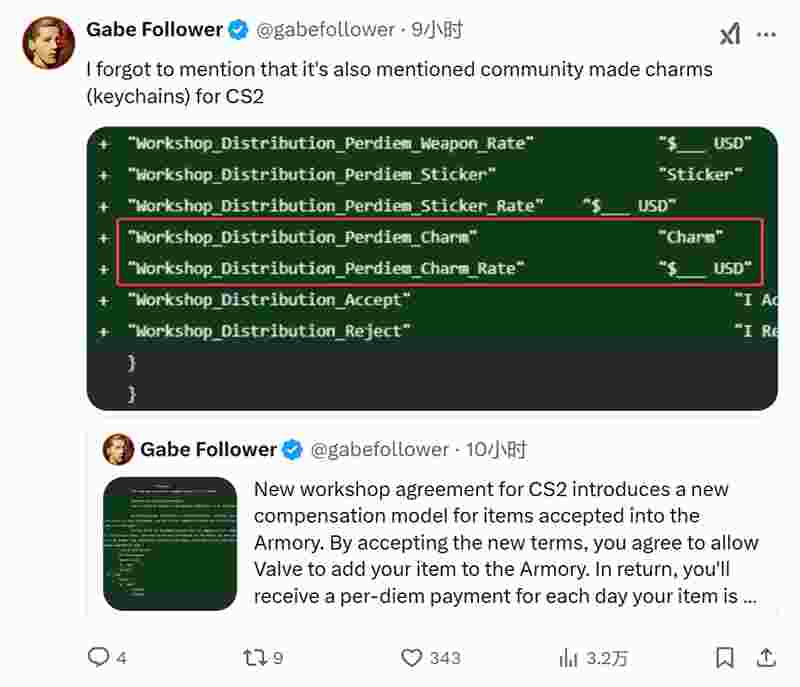Open the code diff screenshot image
Image resolution: width=800 pixels, height=687 pixels.
pyautogui.click(x=432, y=268)
